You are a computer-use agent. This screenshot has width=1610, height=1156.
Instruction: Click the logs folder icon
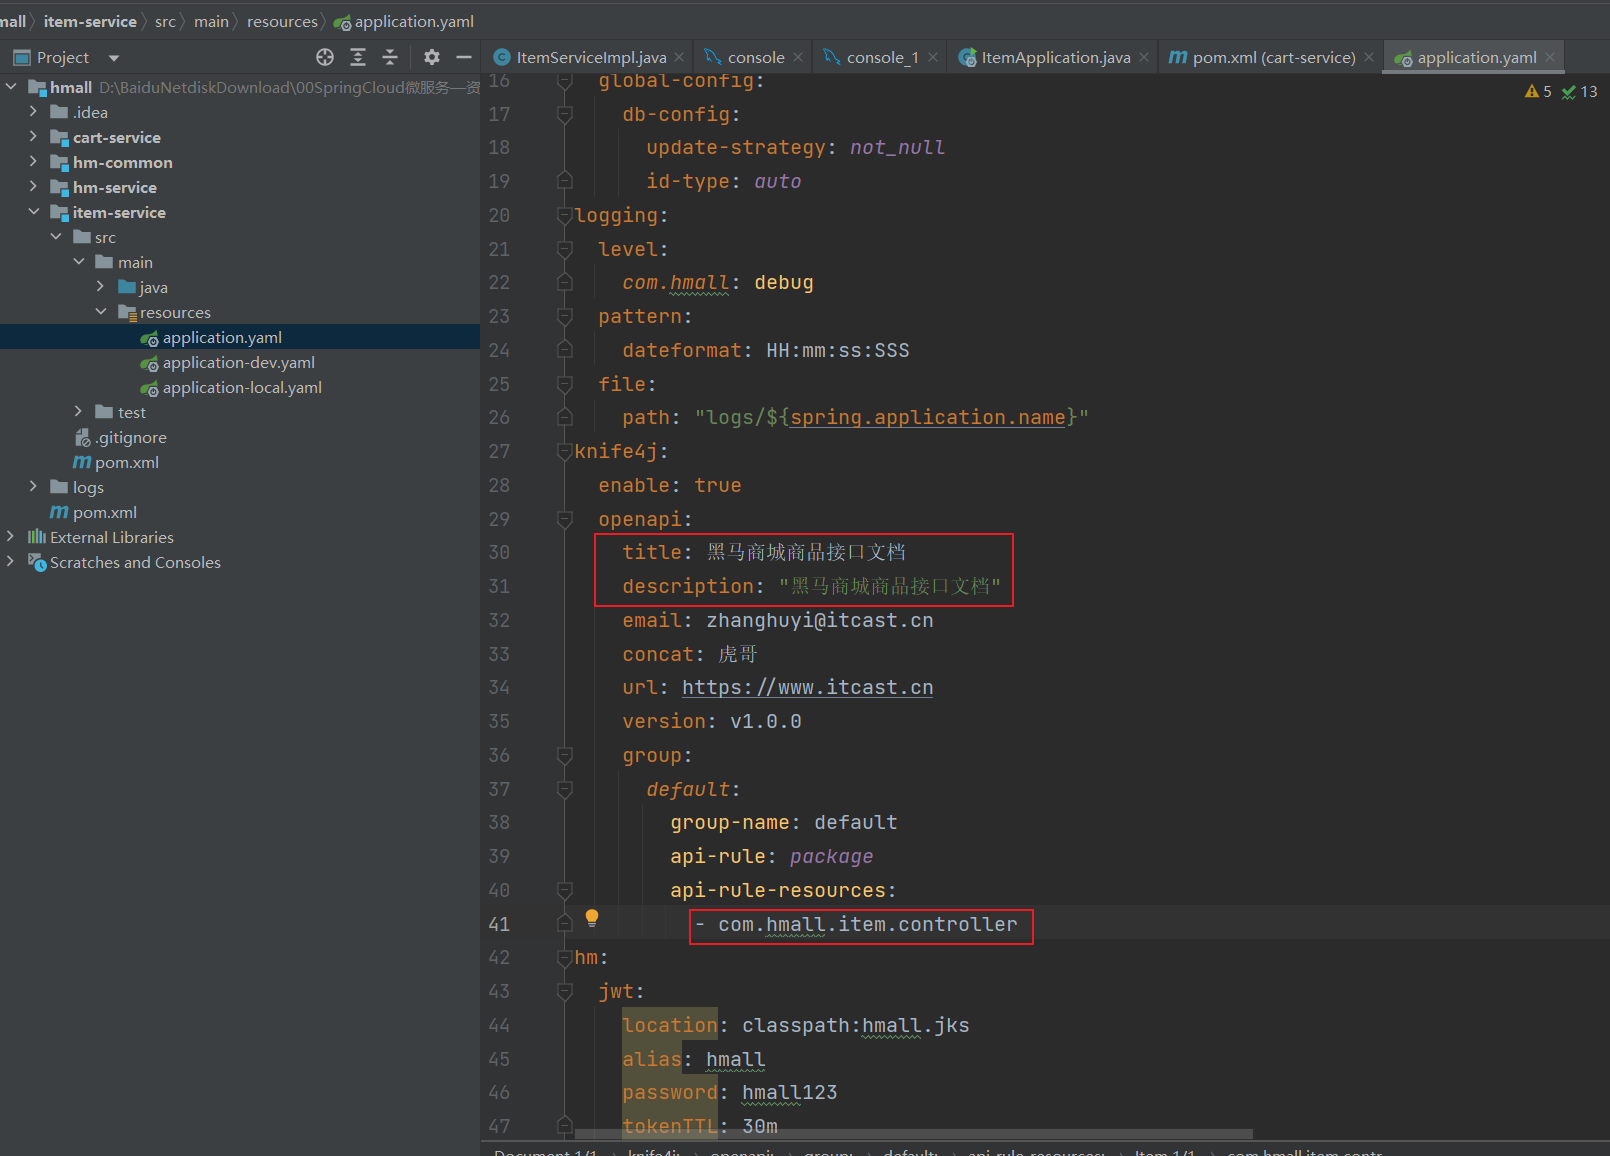(59, 487)
